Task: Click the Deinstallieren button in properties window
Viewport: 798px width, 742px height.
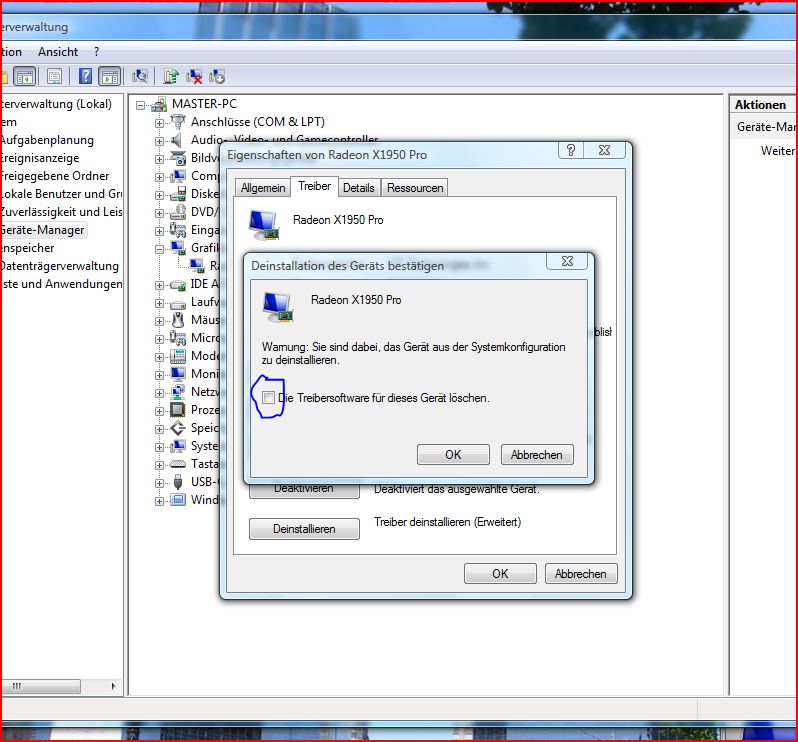Action: click(304, 529)
